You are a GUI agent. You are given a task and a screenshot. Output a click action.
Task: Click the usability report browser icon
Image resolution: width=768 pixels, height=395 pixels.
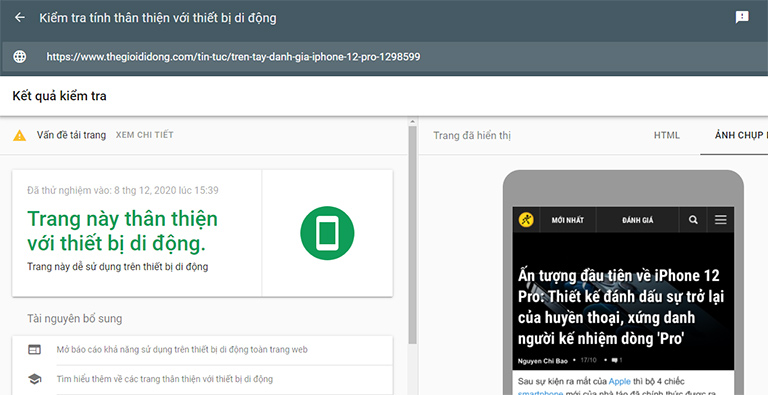tap(34, 349)
